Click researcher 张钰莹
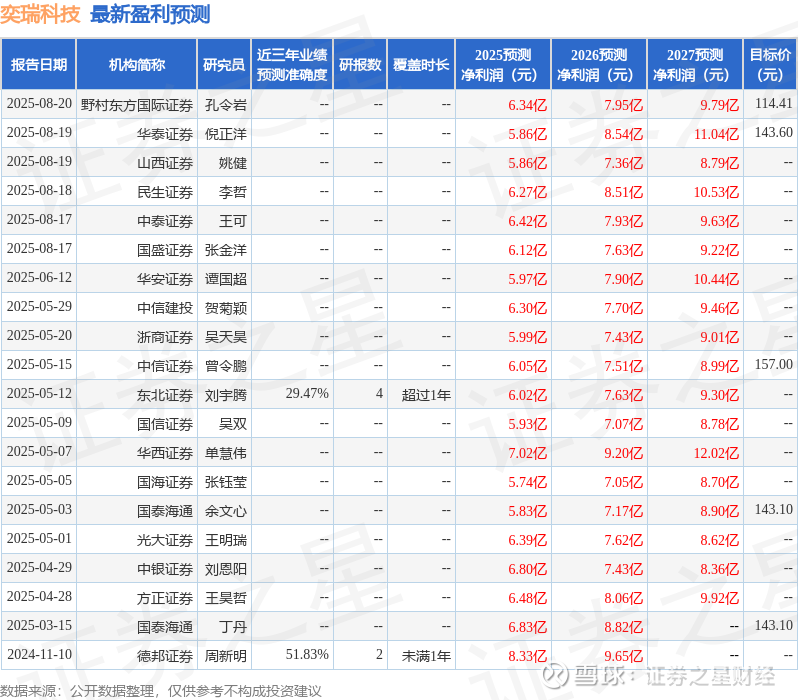Viewport: 798px width, 700px height. tap(225, 482)
